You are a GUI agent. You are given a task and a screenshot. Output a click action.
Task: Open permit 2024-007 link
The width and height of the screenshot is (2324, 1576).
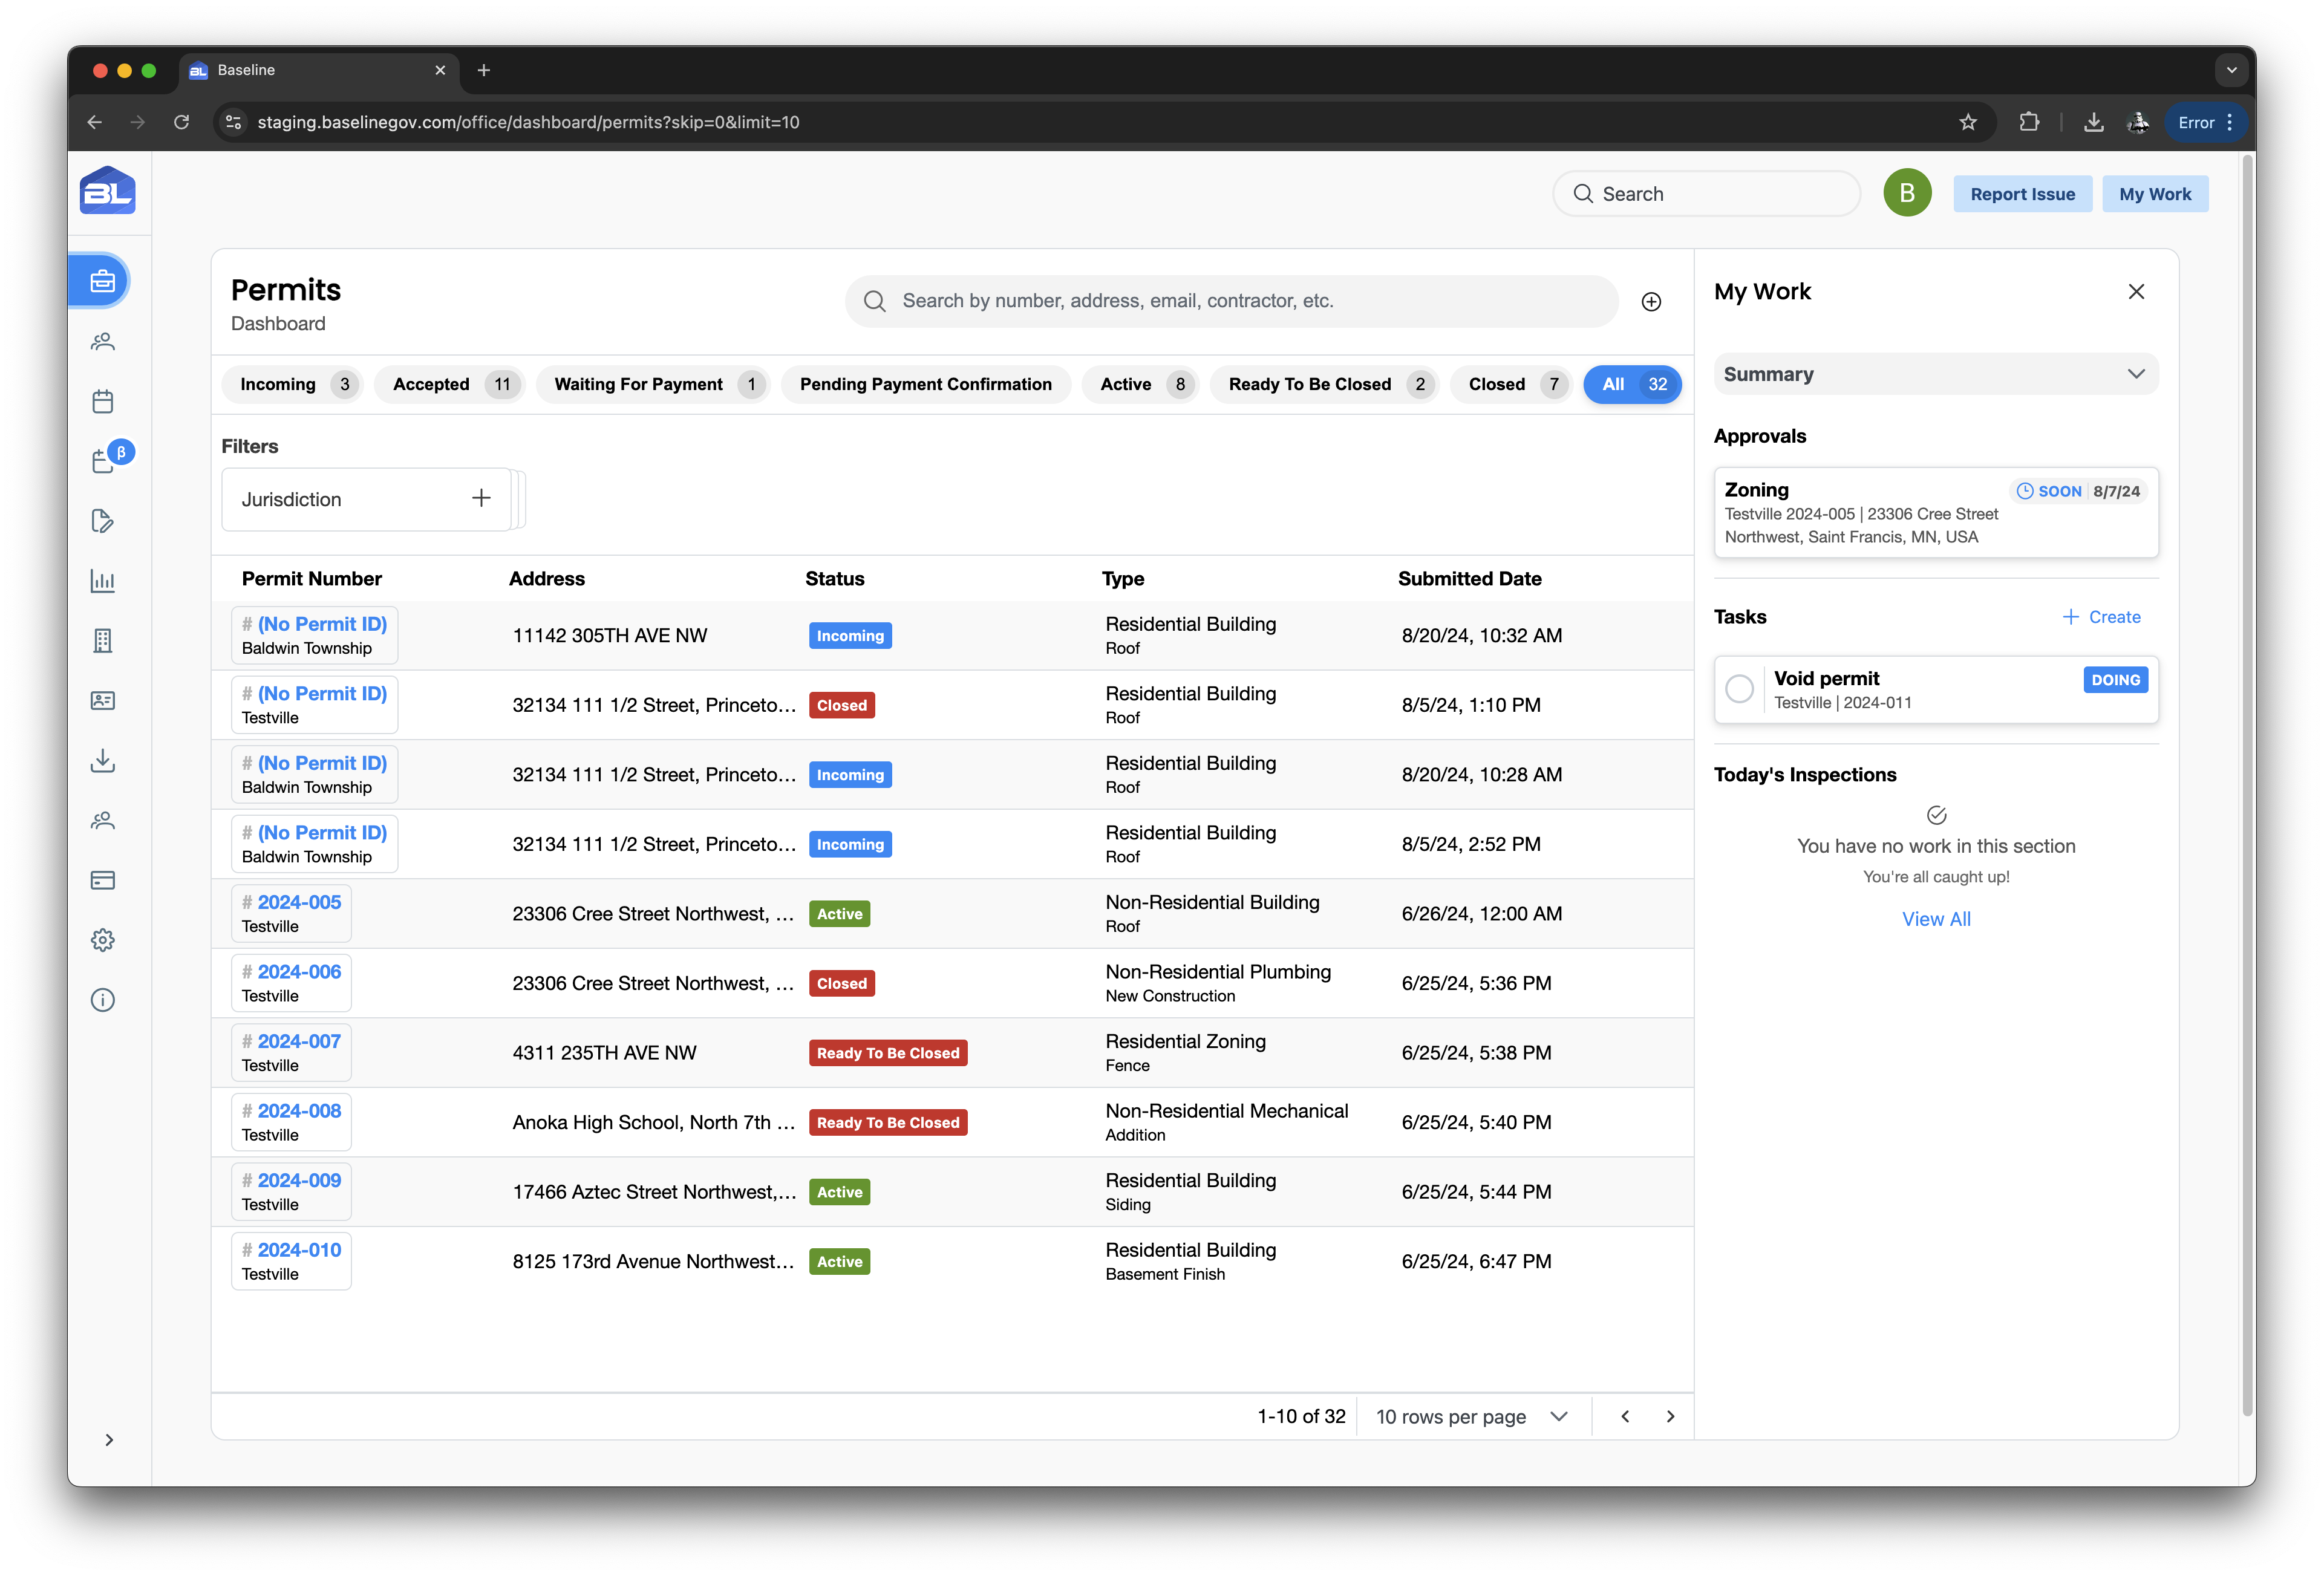coord(299,1041)
